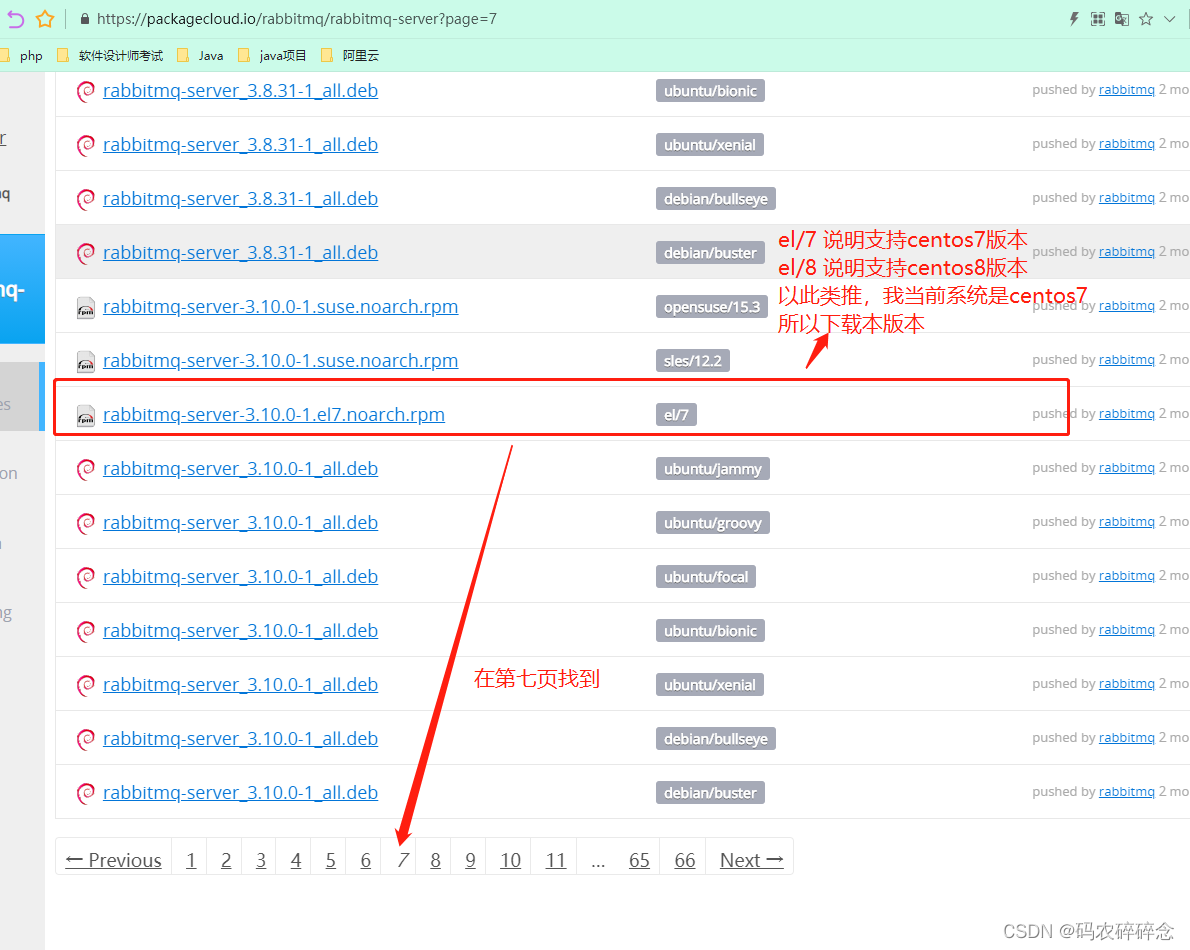
Task: Go to page 6
Action: click(366, 860)
